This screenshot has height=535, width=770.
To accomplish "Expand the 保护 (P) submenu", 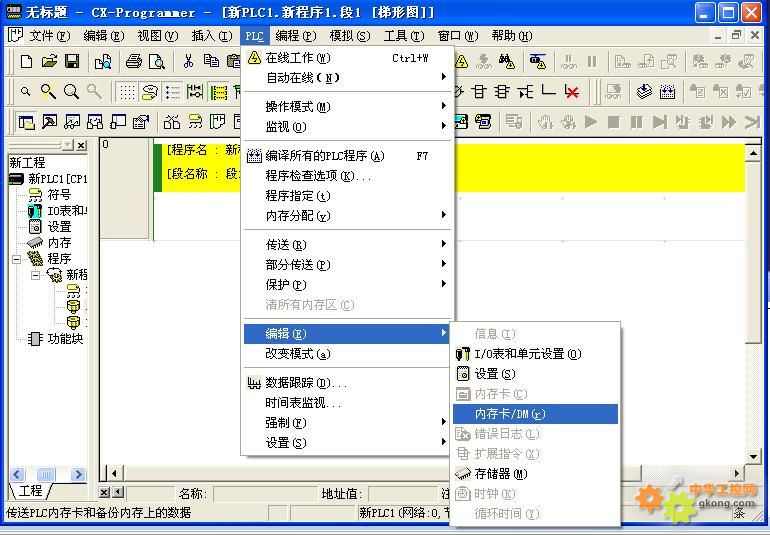I will pyautogui.click(x=348, y=284).
